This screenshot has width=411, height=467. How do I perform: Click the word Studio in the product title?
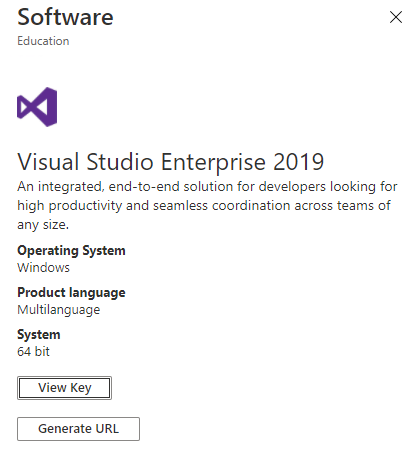coord(120,162)
